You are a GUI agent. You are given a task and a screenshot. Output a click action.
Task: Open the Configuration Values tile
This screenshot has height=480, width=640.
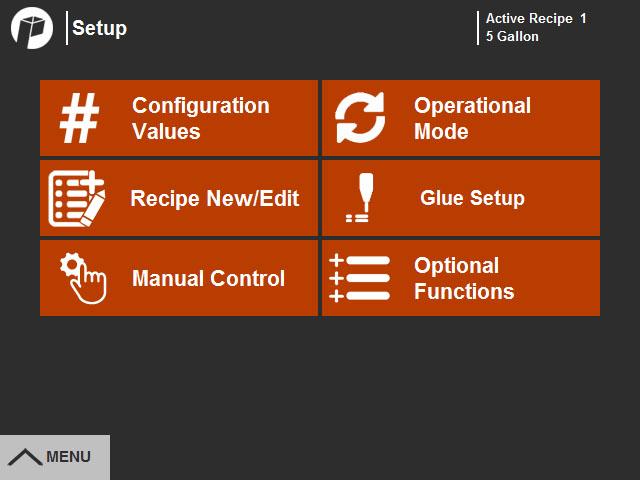(179, 118)
